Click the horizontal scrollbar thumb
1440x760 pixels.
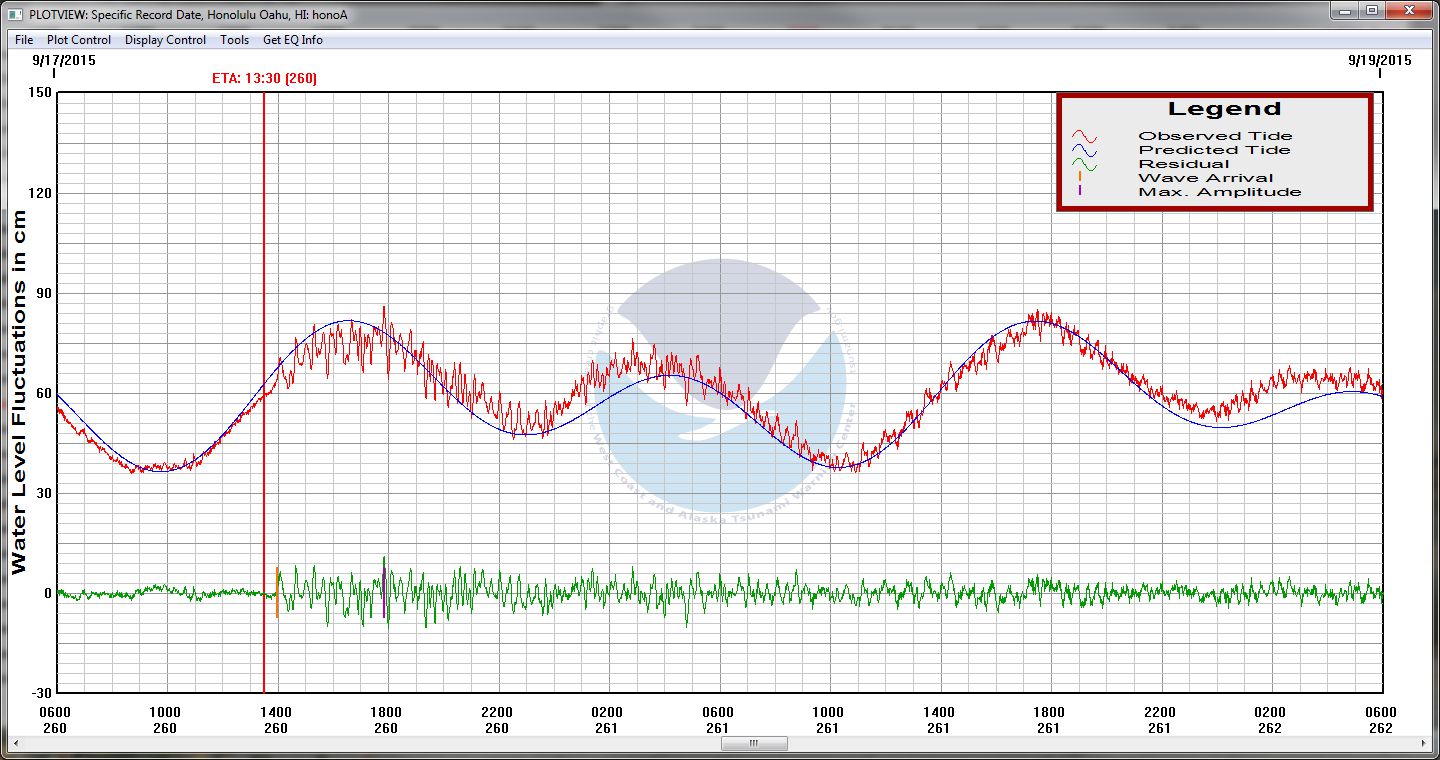[x=753, y=744]
